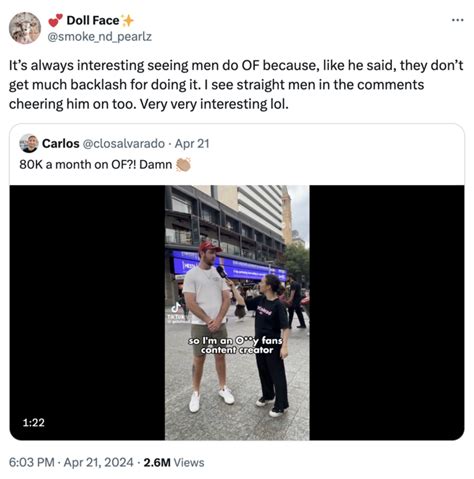Open the Doll Face display name

pyautogui.click(x=93, y=20)
